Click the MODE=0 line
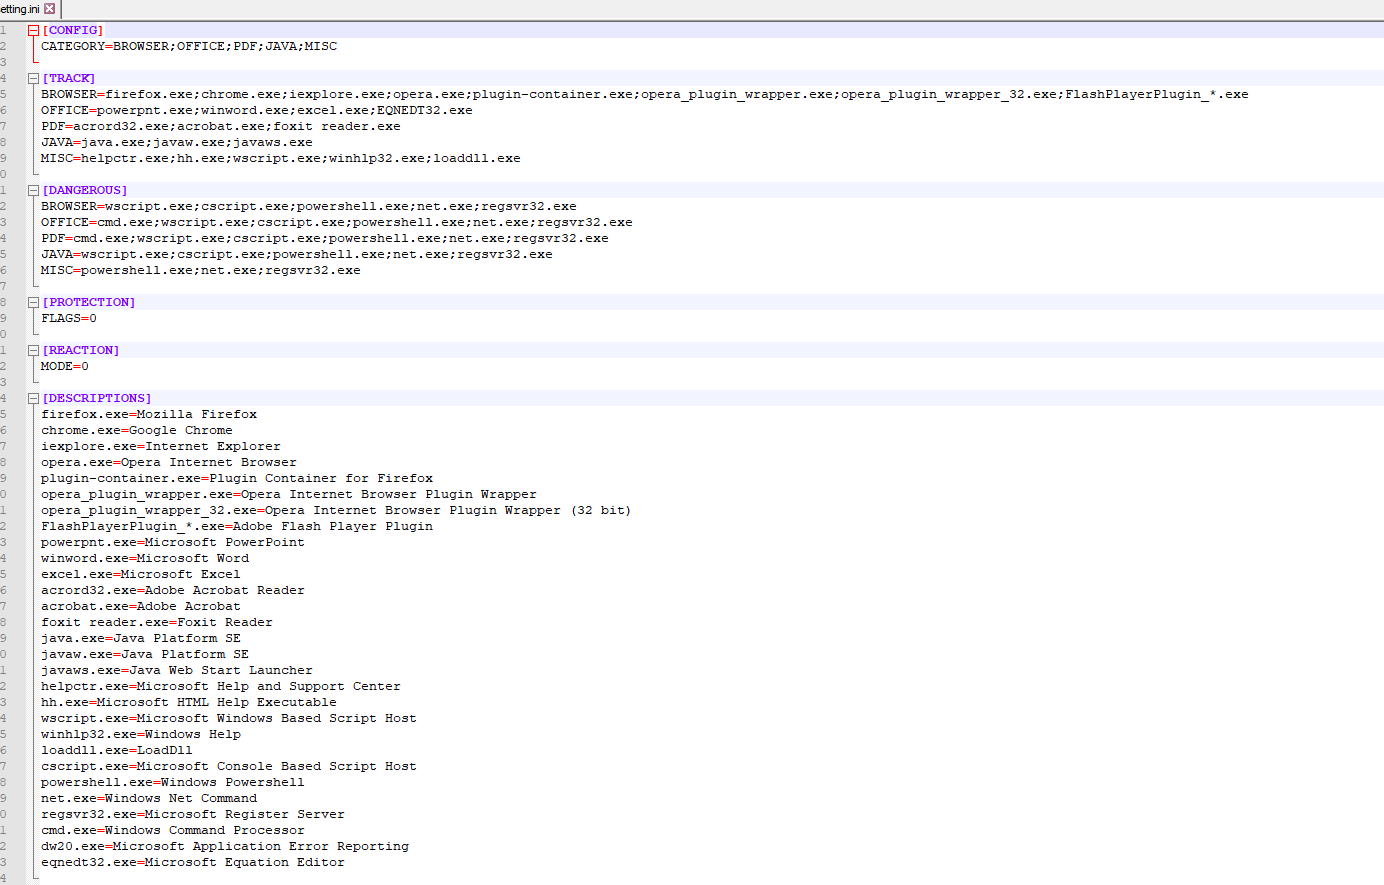 point(65,366)
